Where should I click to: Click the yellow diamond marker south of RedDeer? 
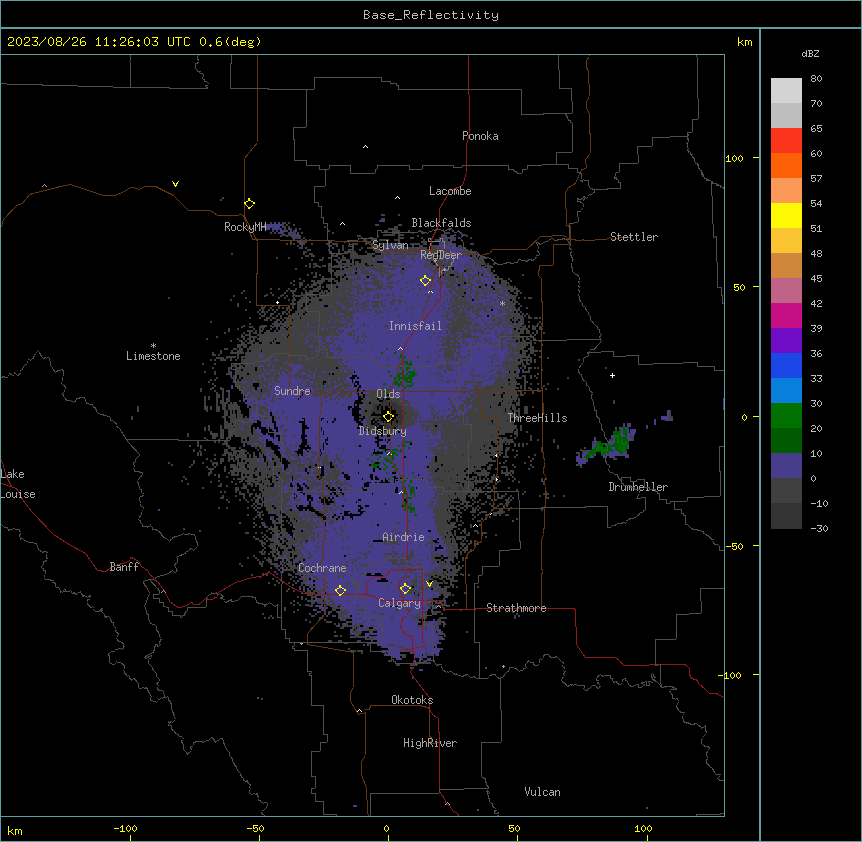click(425, 281)
